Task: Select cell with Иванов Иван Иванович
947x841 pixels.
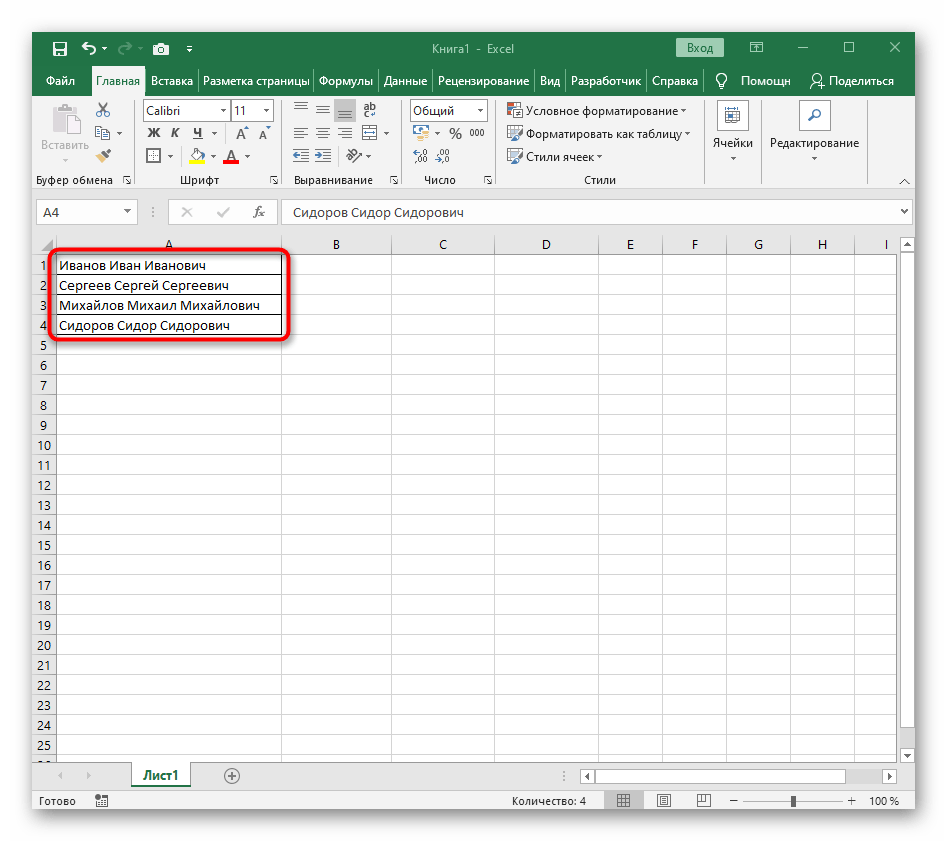Action: [x=168, y=265]
